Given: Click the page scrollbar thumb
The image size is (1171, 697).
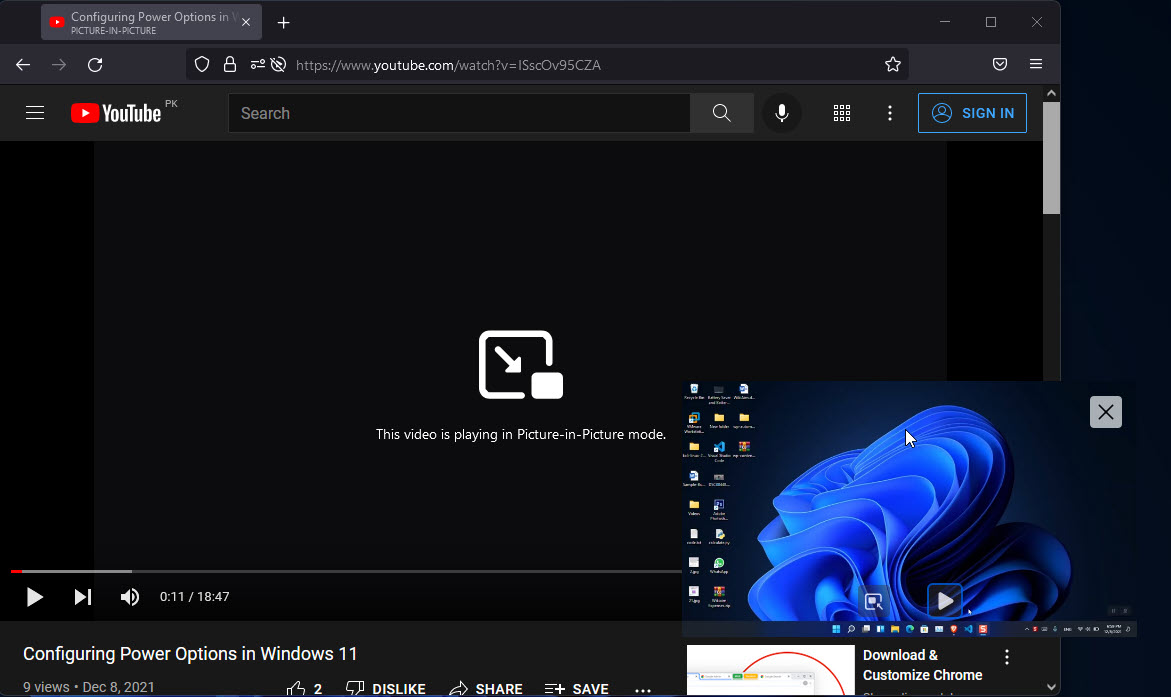Looking at the screenshot, I should (x=1052, y=158).
